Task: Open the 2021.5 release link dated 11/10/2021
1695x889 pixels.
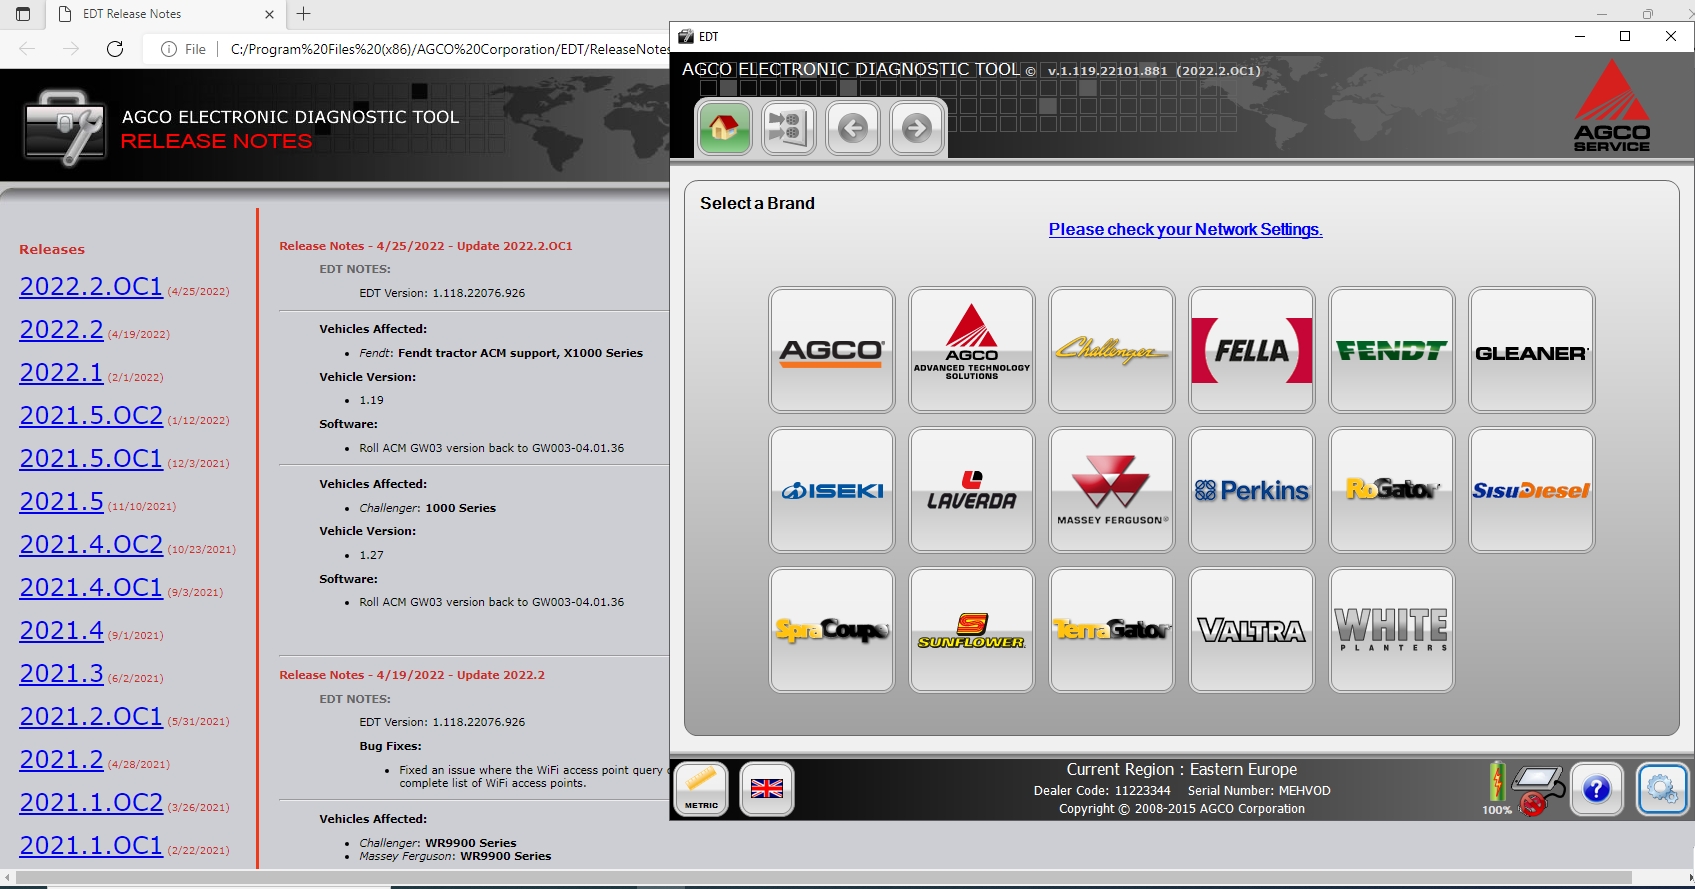Action: (61, 501)
